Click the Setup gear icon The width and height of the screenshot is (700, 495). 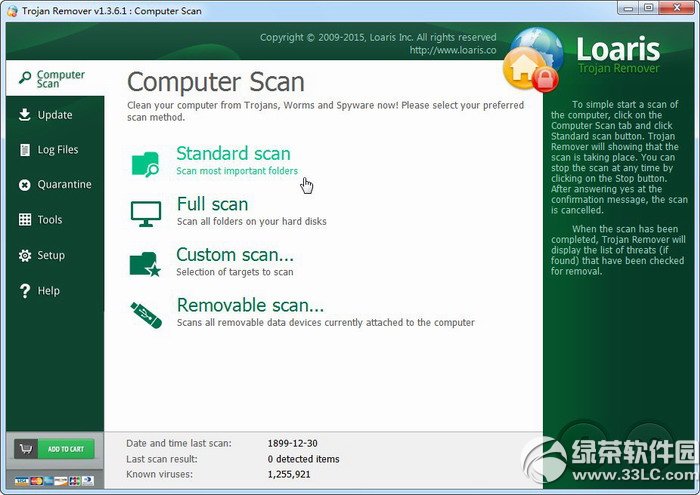click(25, 255)
